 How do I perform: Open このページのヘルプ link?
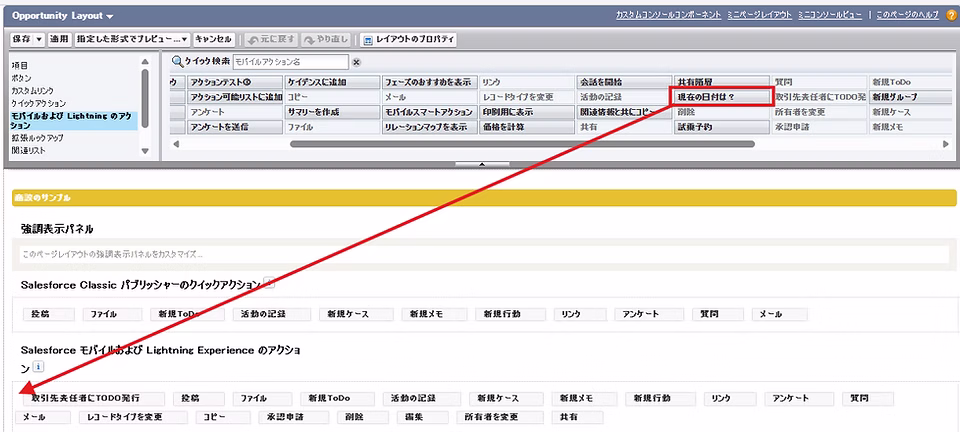(x=909, y=15)
